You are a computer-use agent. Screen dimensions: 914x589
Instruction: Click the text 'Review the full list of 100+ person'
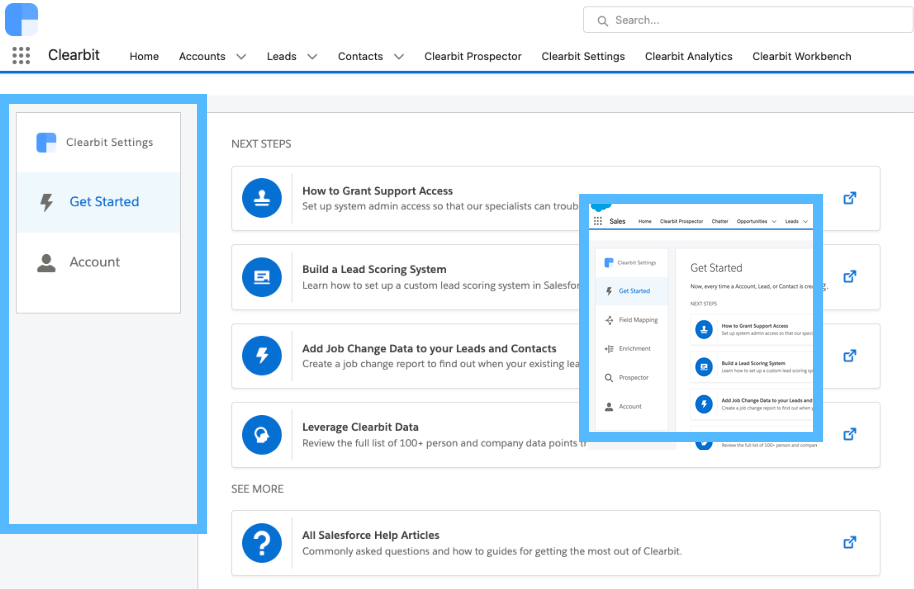tap(444, 443)
